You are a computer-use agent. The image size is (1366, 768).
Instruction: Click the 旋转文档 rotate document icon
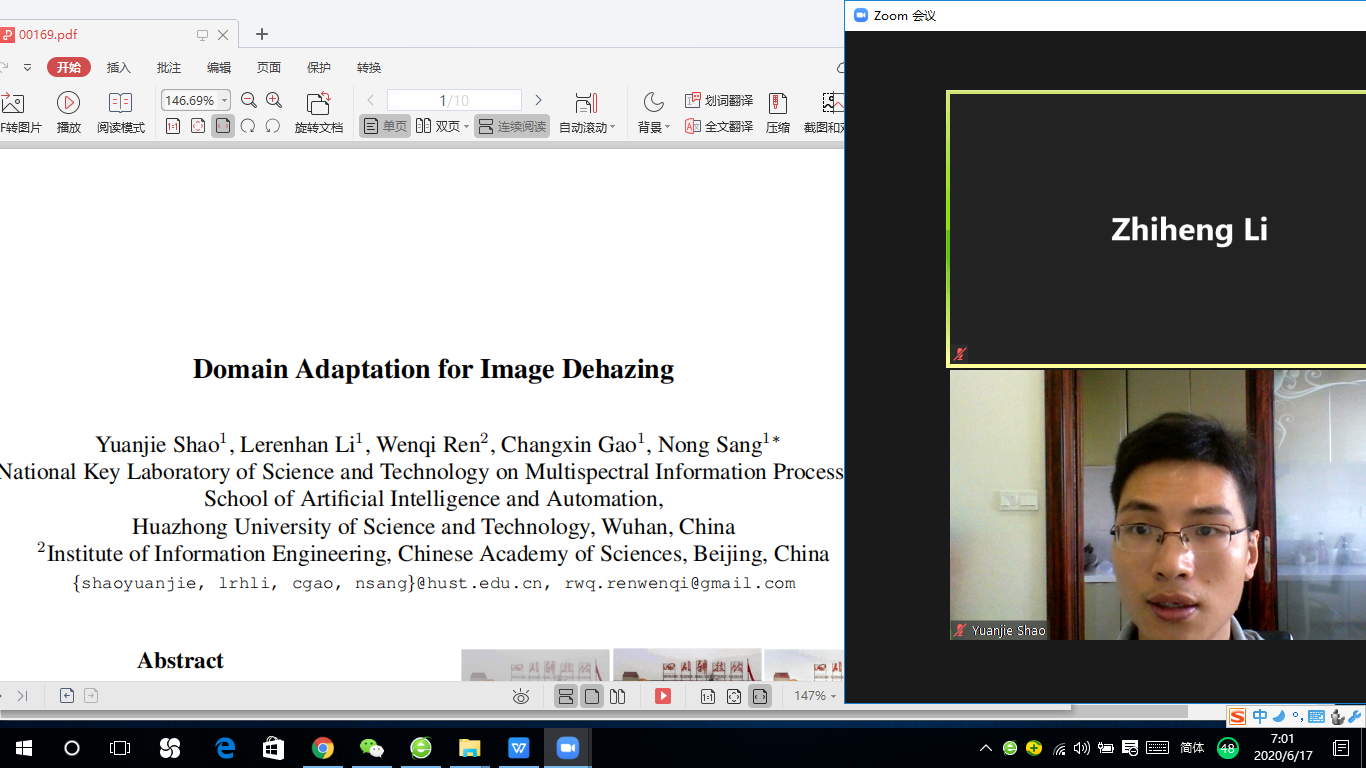(x=318, y=103)
